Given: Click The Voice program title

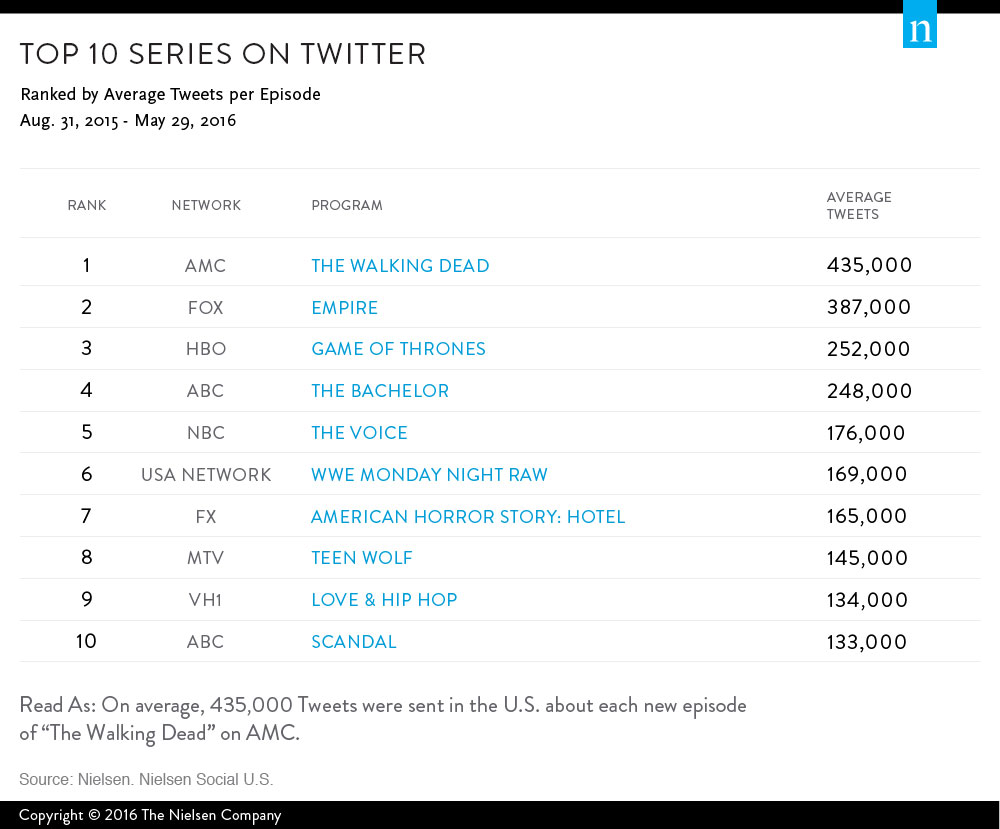Looking at the screenshot, I should click(359, 433).
